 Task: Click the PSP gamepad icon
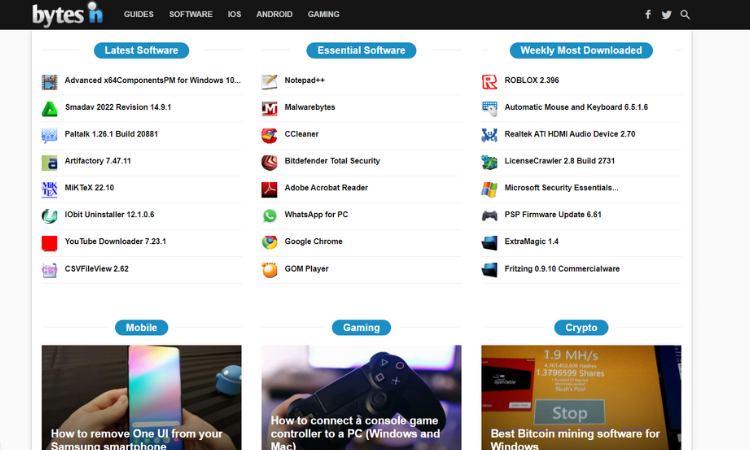pyautogui.click(x=489, y=216)
